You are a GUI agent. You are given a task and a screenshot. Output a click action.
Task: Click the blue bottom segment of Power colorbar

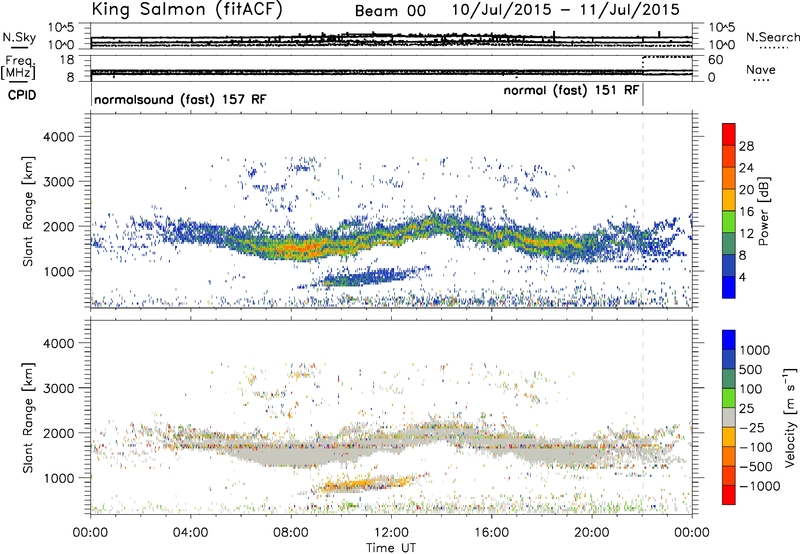[729, 287]
